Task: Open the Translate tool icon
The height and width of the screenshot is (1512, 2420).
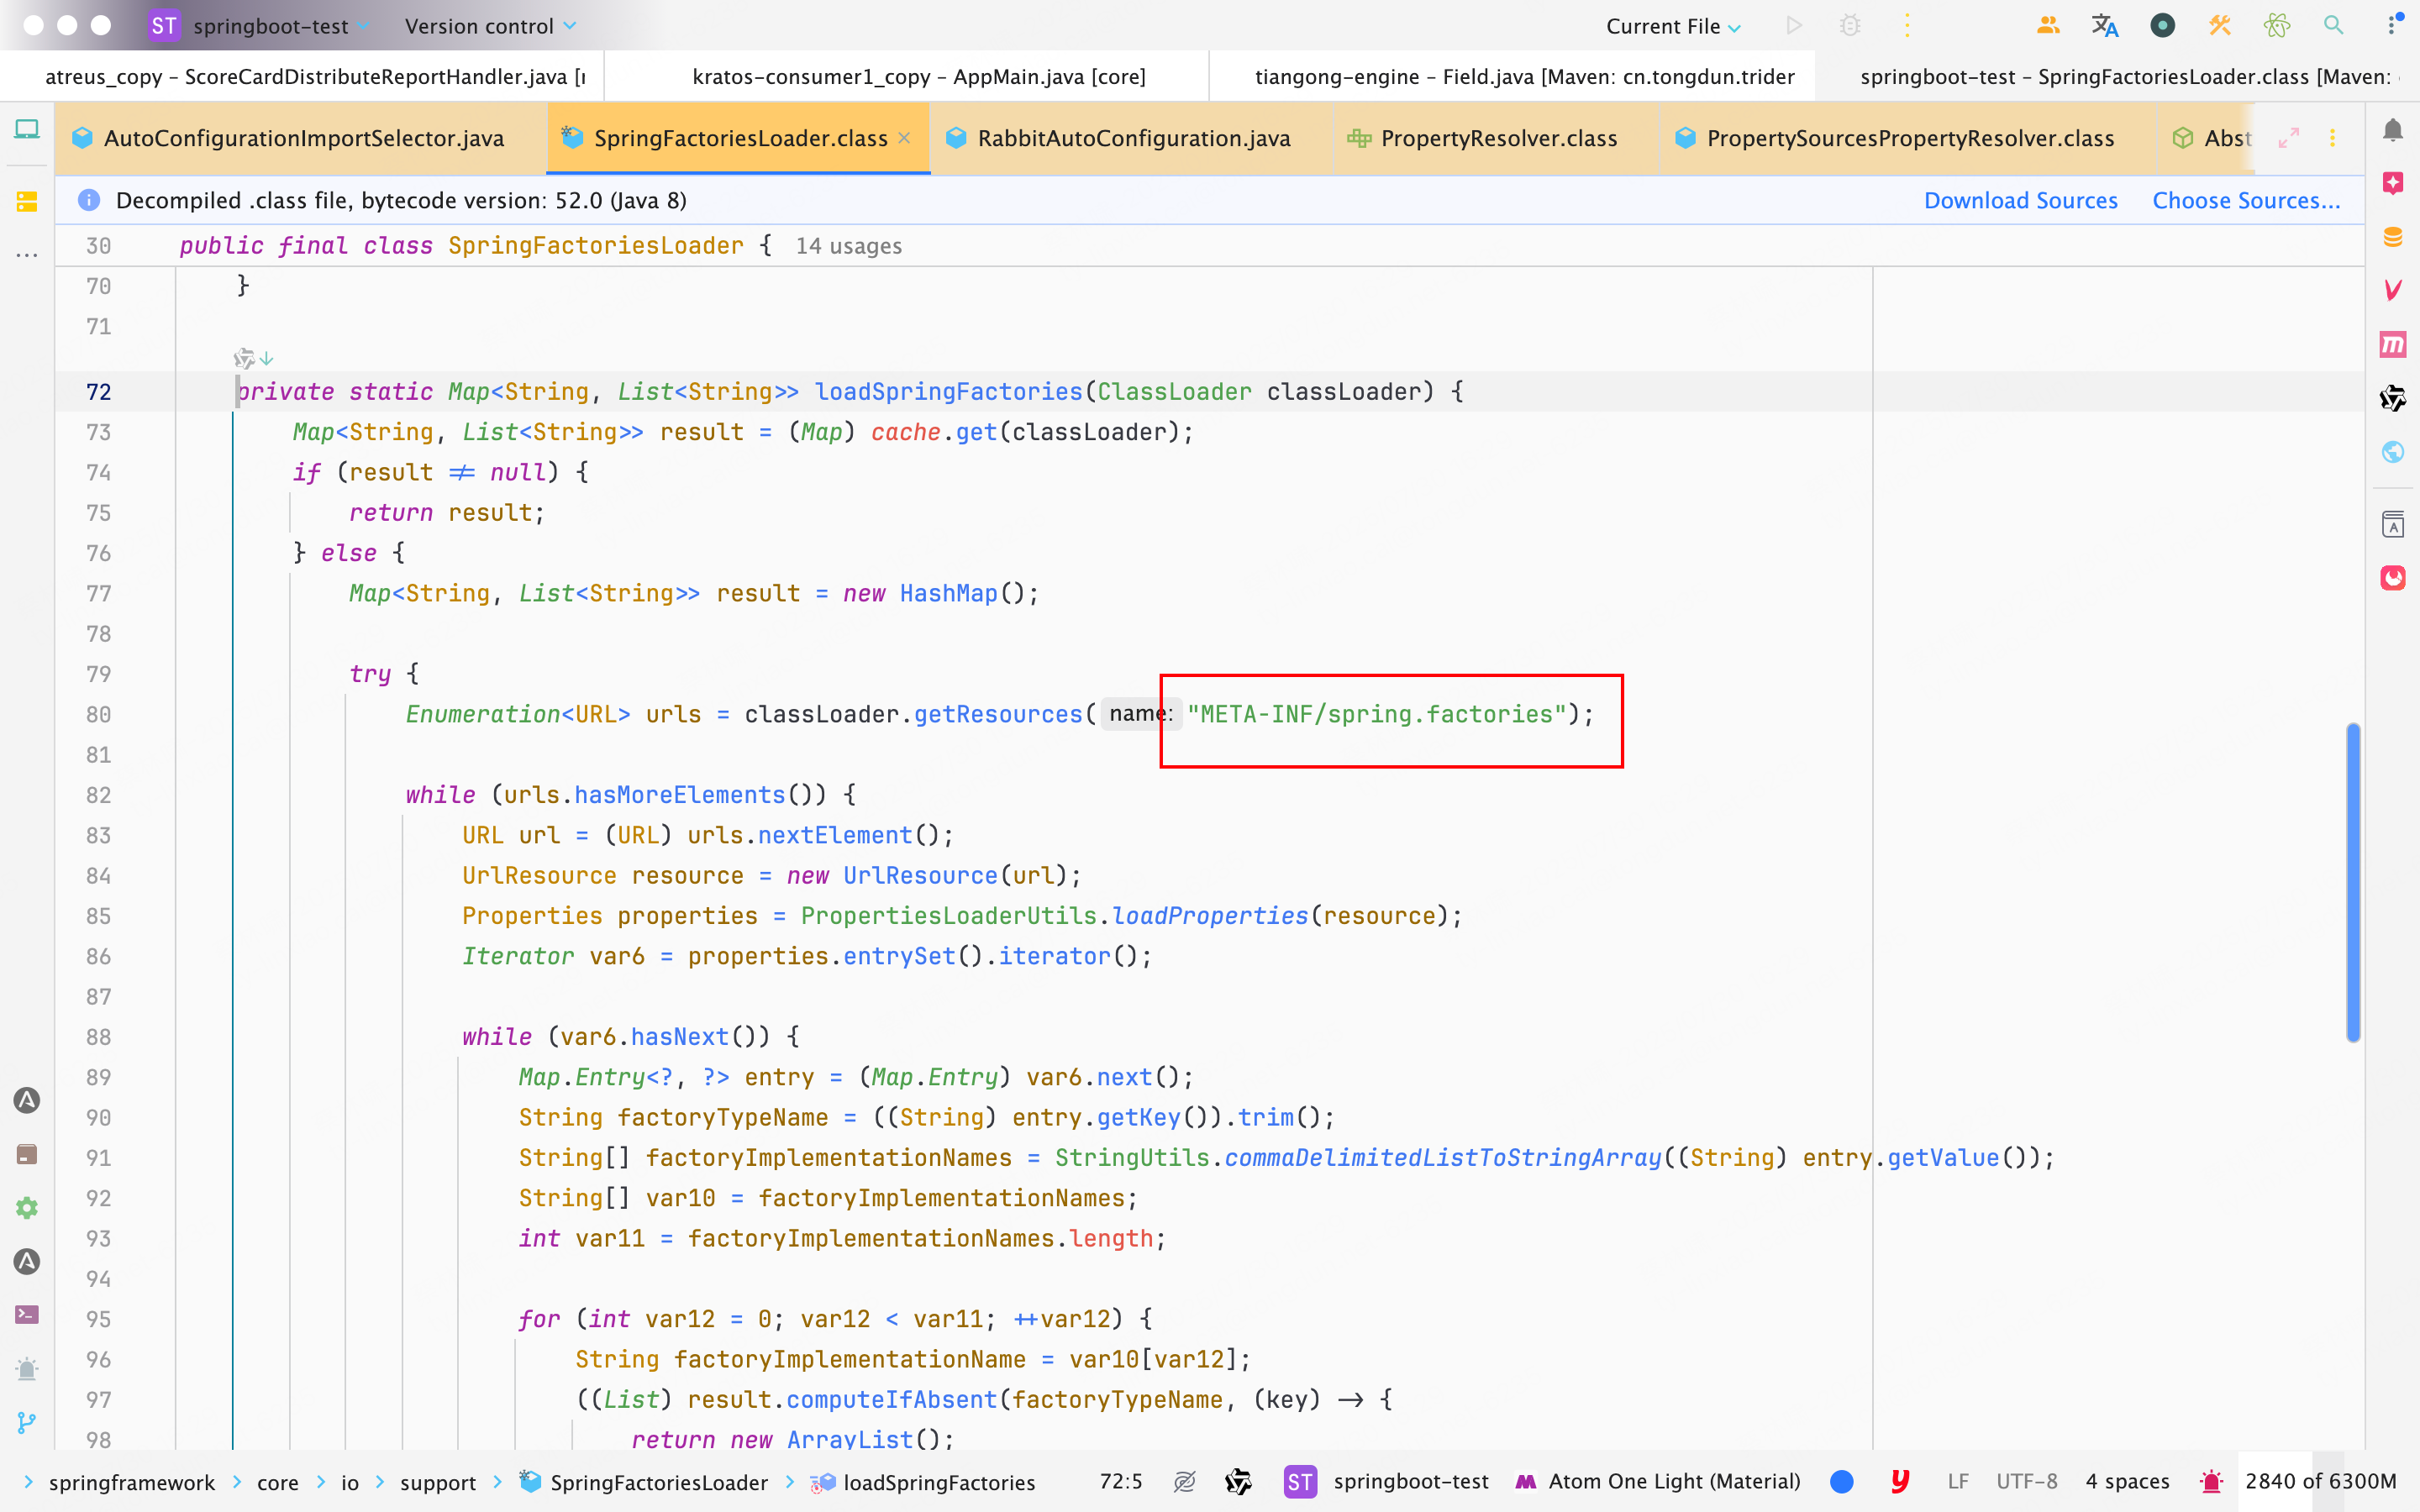Action: point(2104,26)
